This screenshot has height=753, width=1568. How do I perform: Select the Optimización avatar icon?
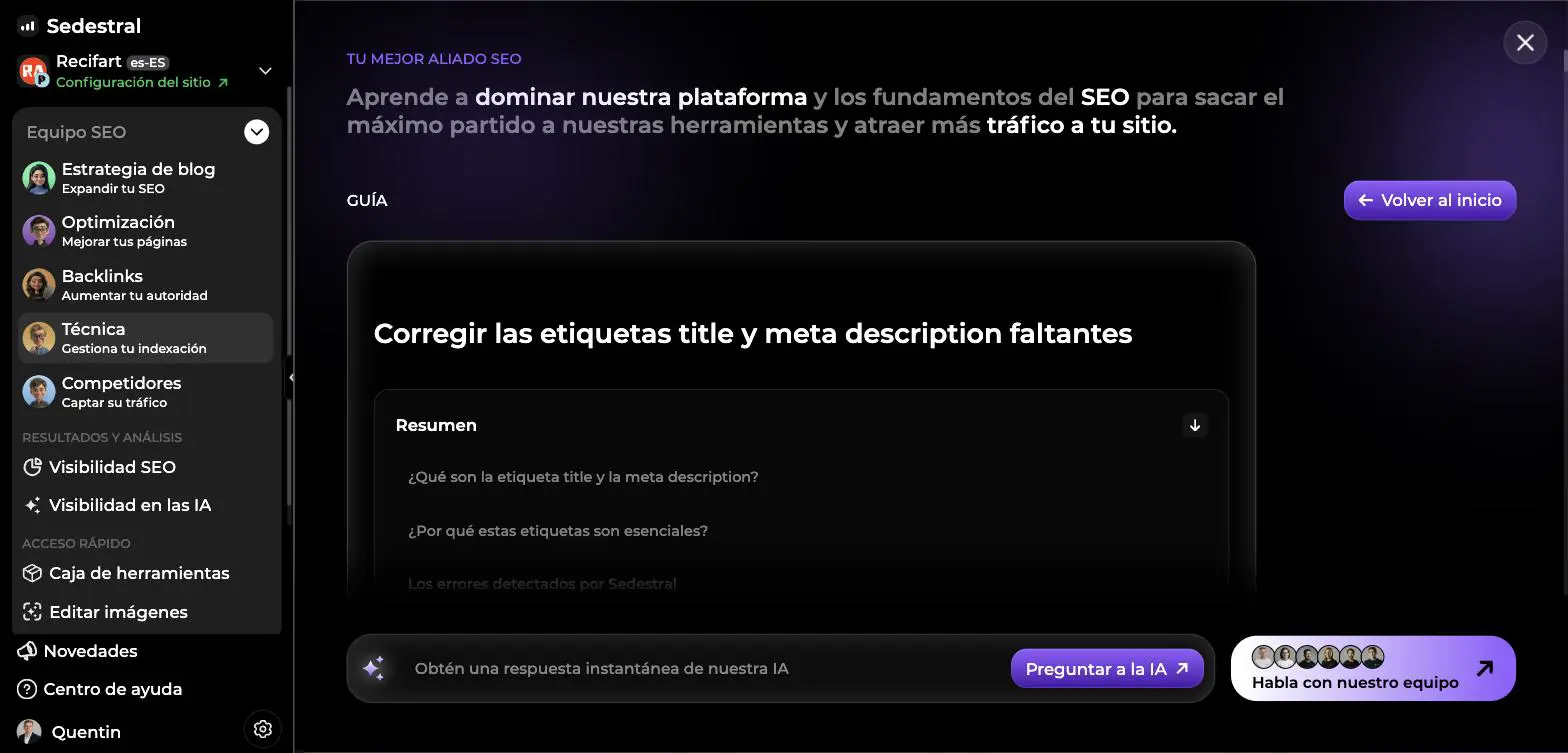coord(39,231)
